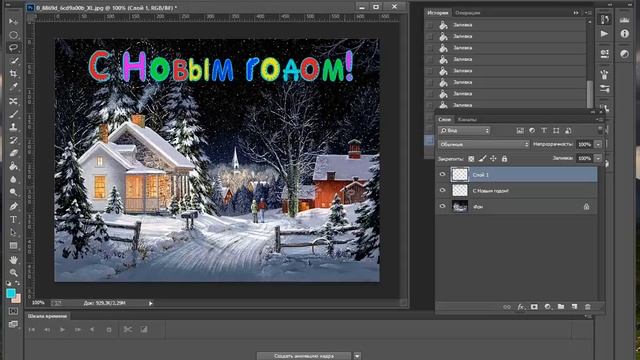The width and height of the screenshot is (640, 360).
Task: Open foreground cyan color swatch
Action: pos(11,293)
